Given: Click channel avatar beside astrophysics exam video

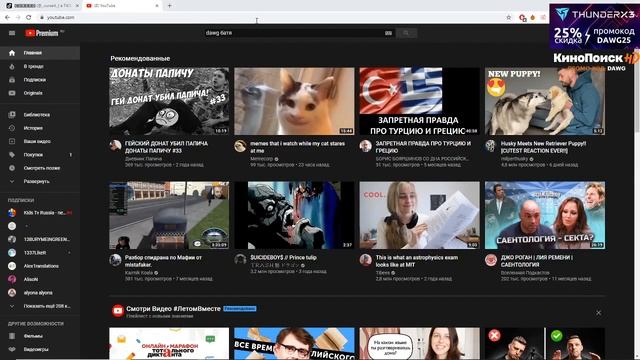Looking at the screenshot, I should point(366,260).
